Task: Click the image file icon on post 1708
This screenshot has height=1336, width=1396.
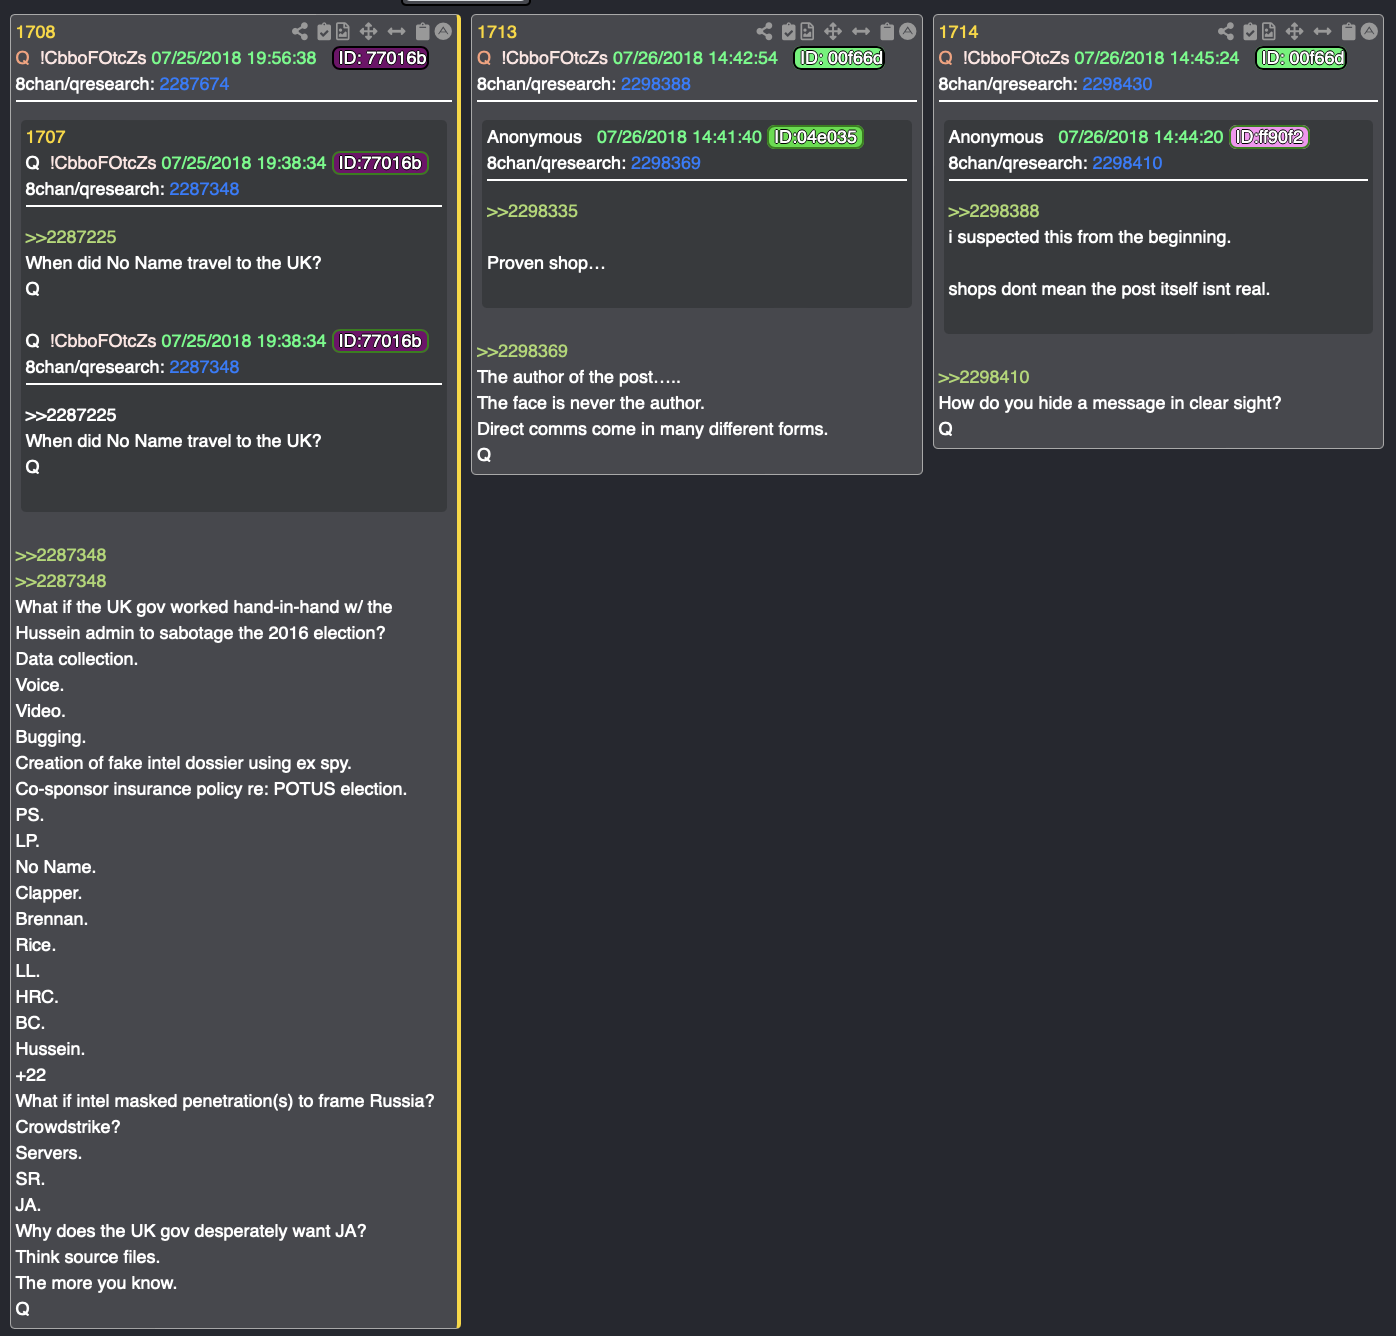Action: (x=343, y=32)
